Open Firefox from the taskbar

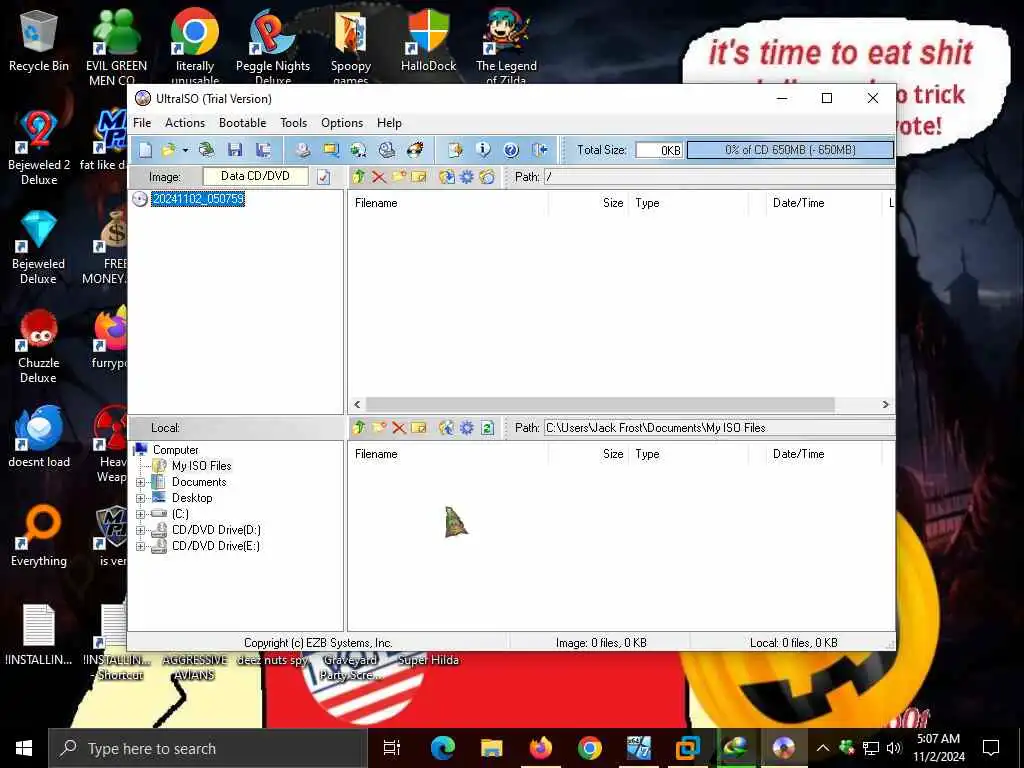point(541,748)
